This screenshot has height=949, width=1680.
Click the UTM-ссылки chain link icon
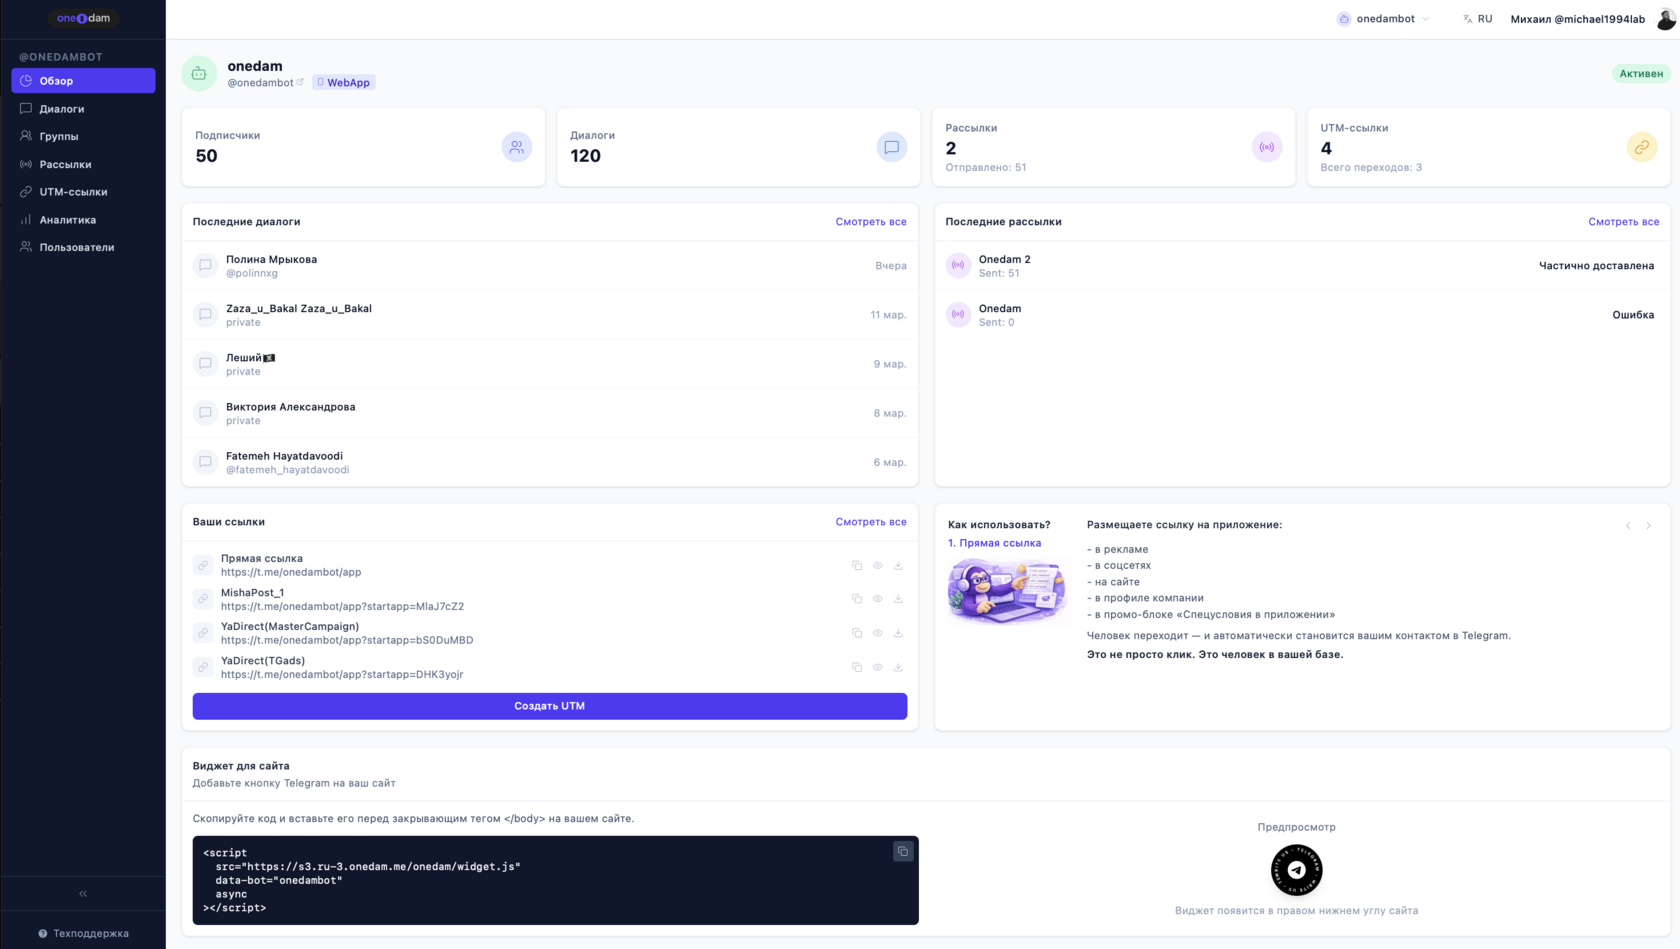pos(1641,147)
